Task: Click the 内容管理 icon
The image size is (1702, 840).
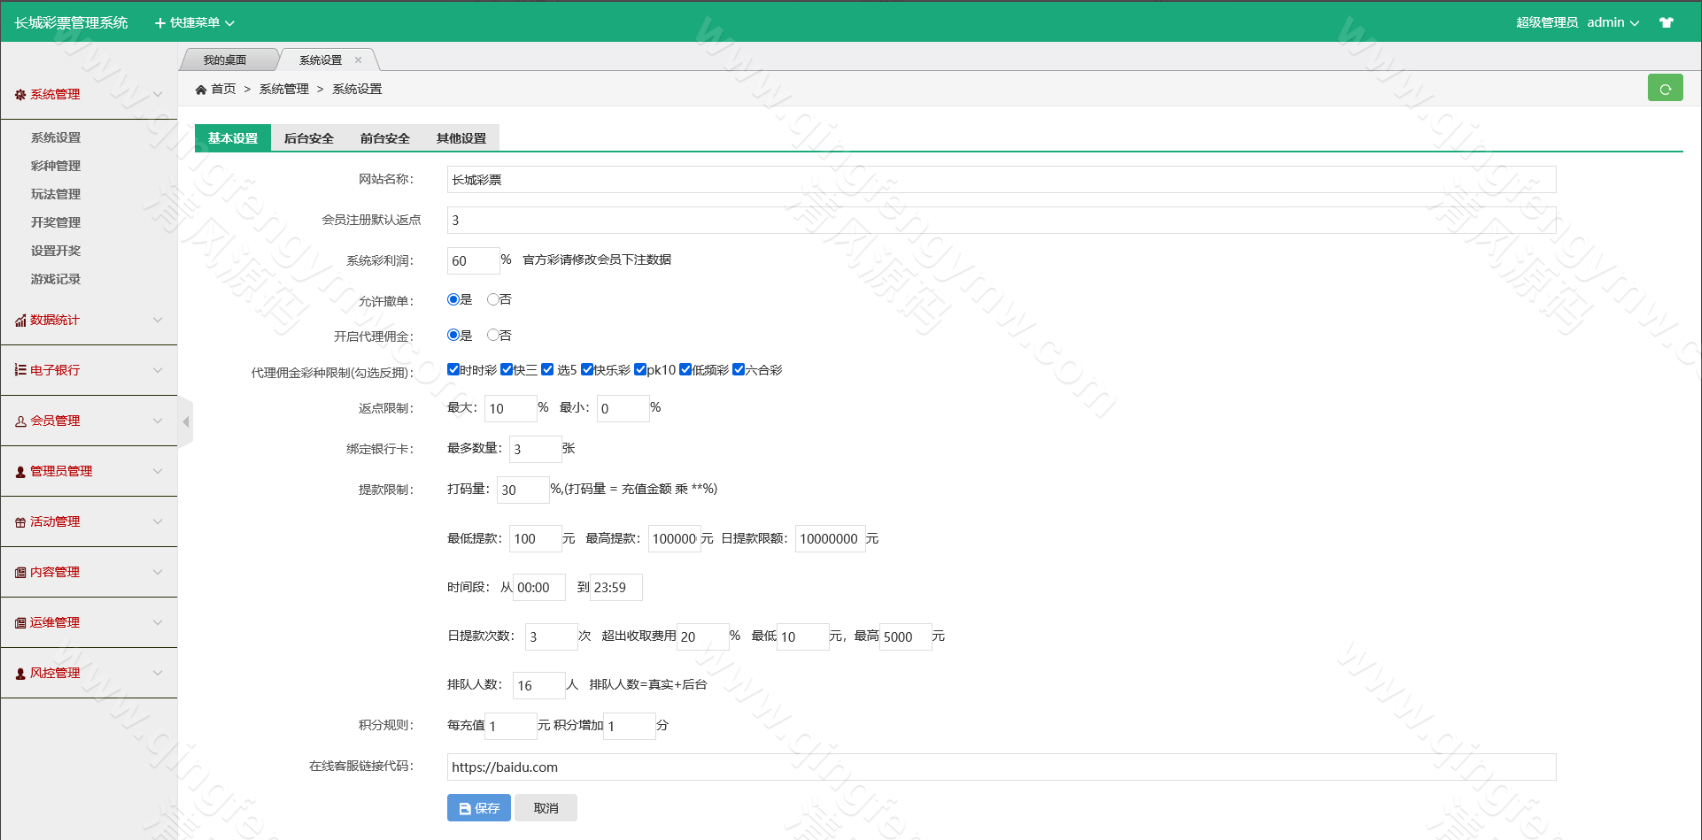Action: pos(20,572)
